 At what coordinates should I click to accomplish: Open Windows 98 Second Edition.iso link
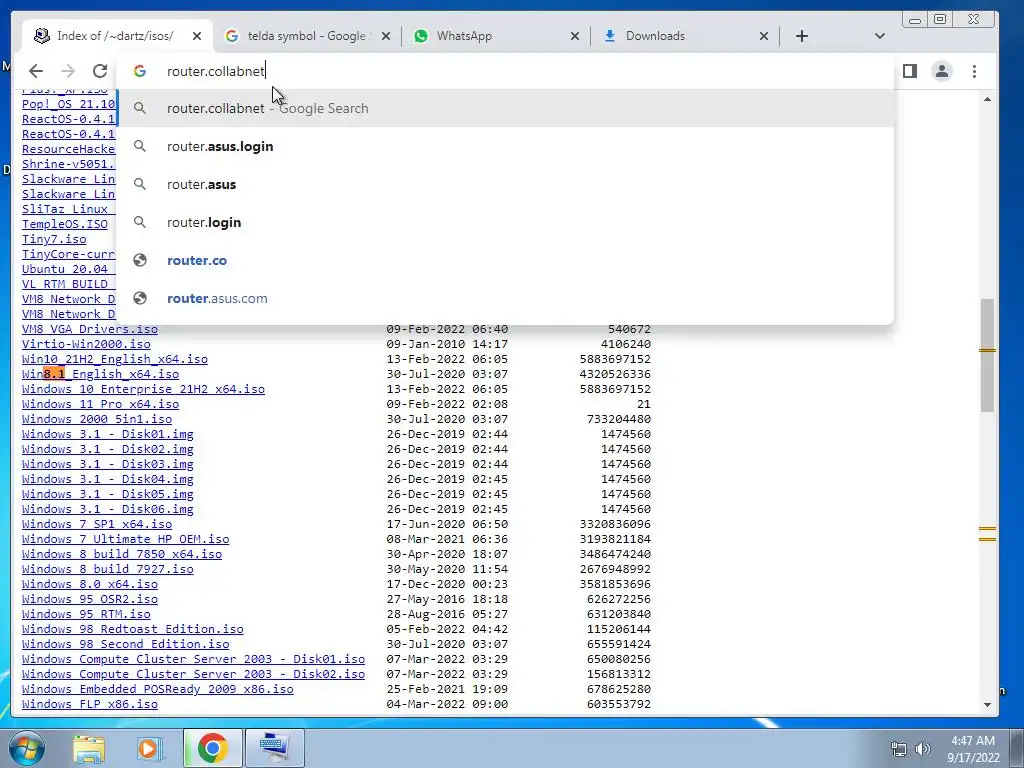click(125, 645)
